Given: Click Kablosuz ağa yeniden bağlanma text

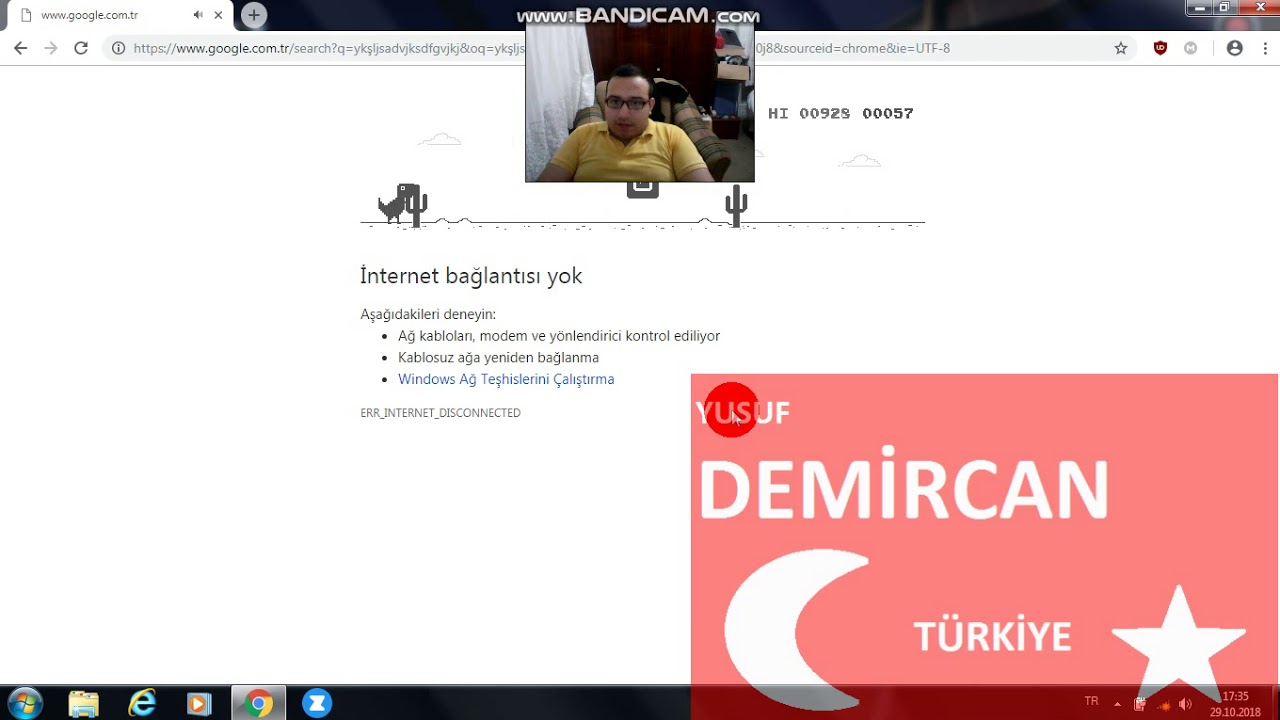Looking at the screenshot, I should pyautogui.click(x=498, y=358).
